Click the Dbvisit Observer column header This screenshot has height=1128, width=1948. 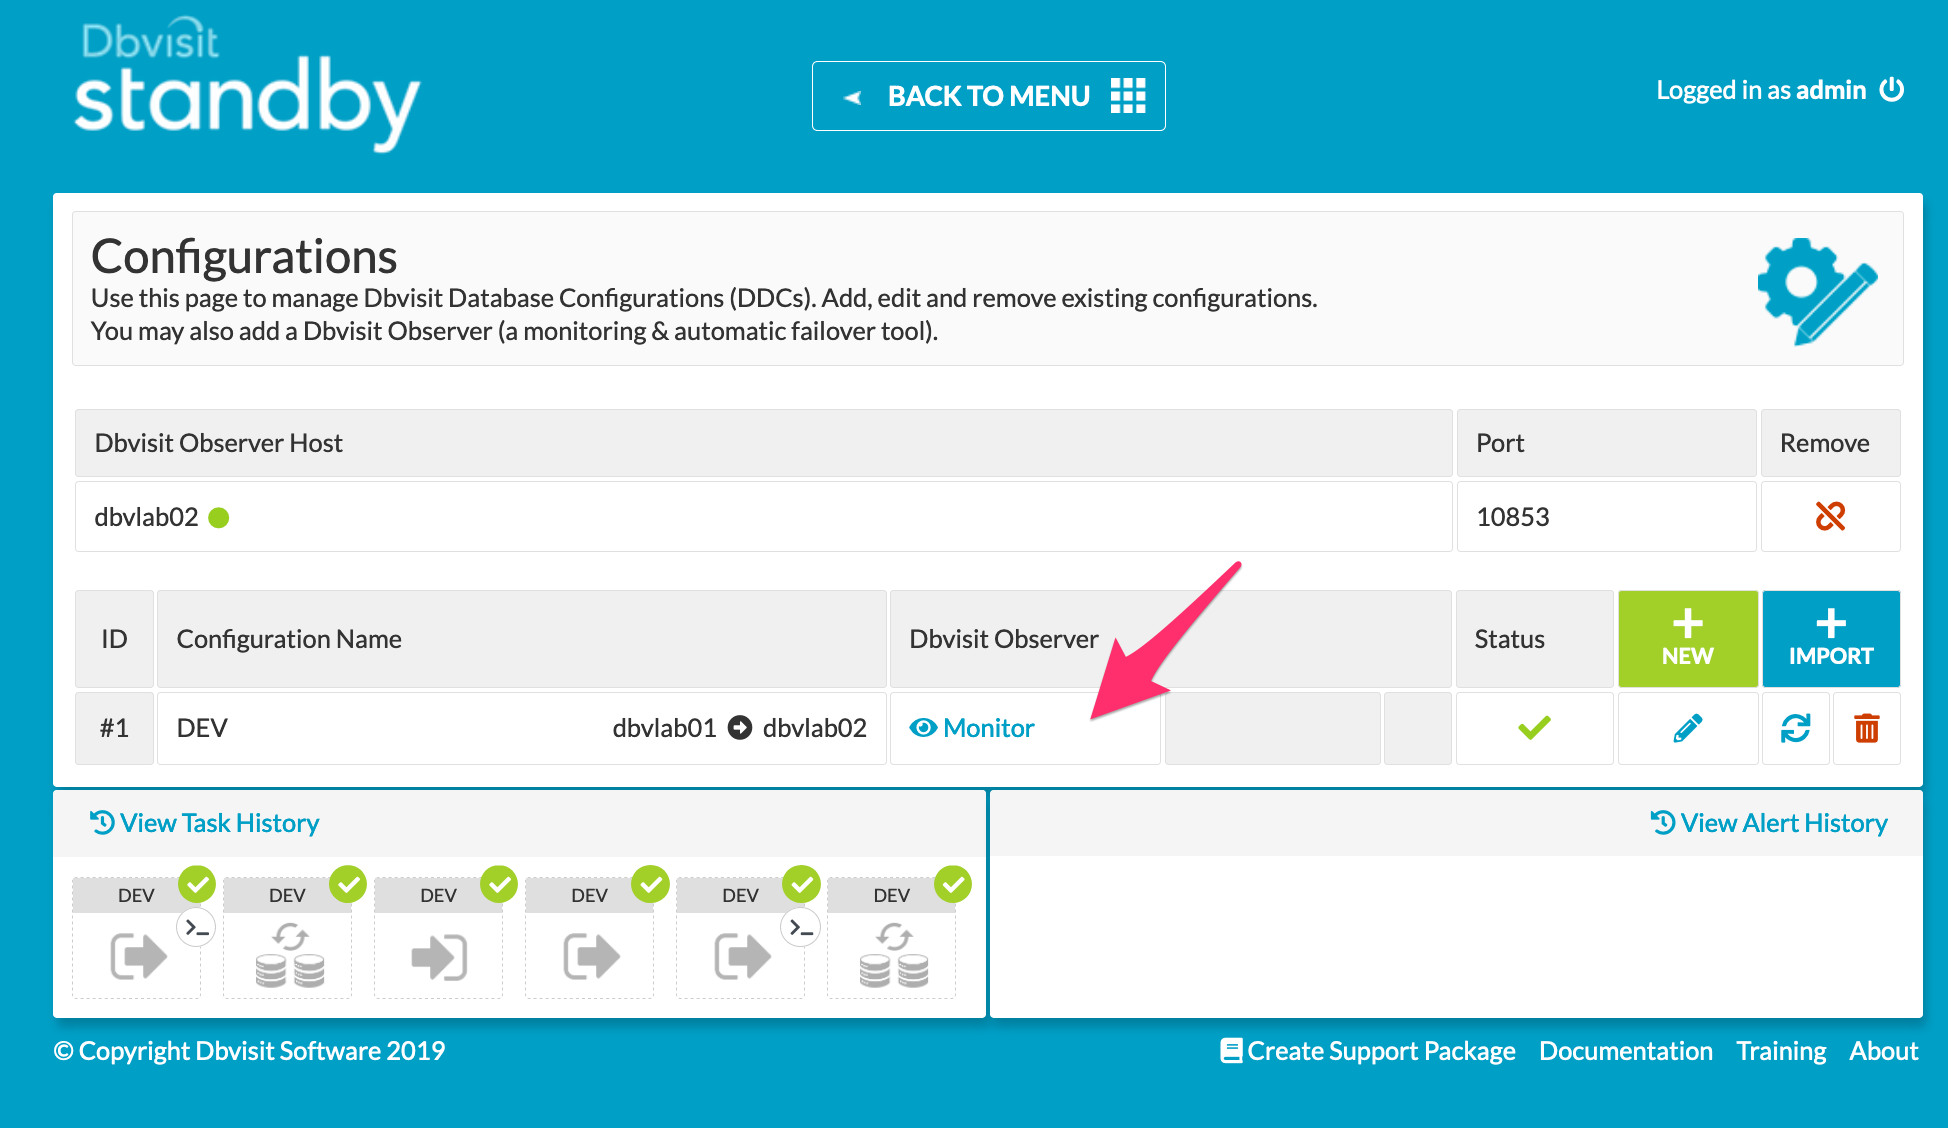click(1170, 639)
